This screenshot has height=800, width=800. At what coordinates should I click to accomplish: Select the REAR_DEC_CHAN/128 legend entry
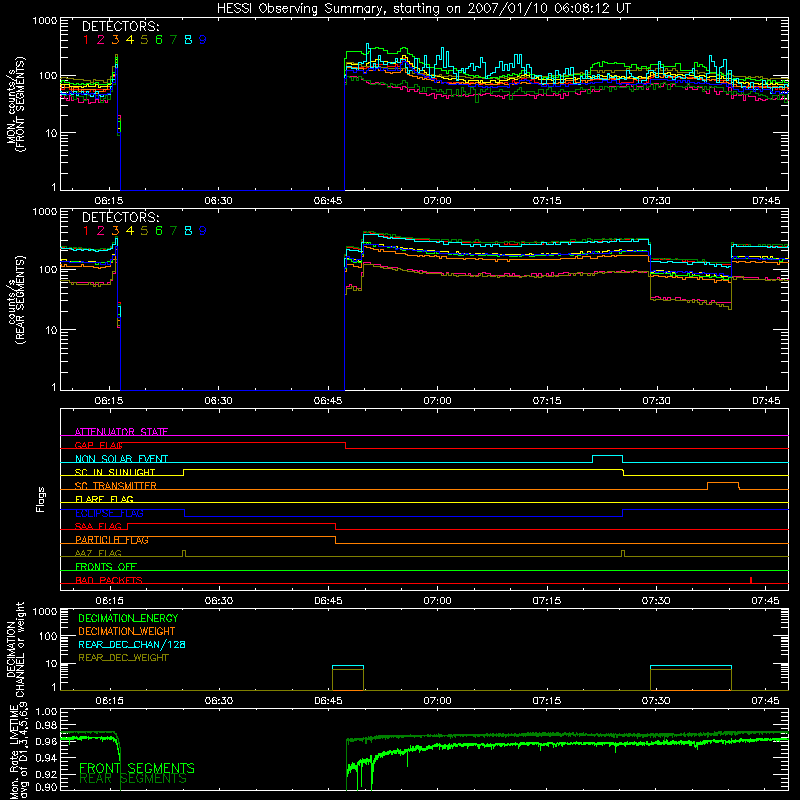coord(132,644)
